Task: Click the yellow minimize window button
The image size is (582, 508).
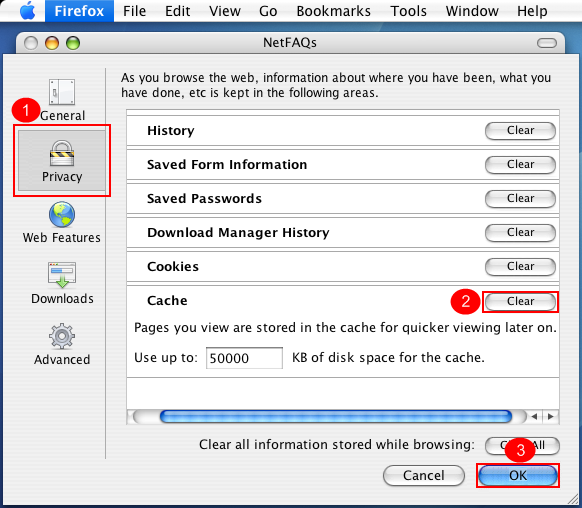Action: coord(52,43)
